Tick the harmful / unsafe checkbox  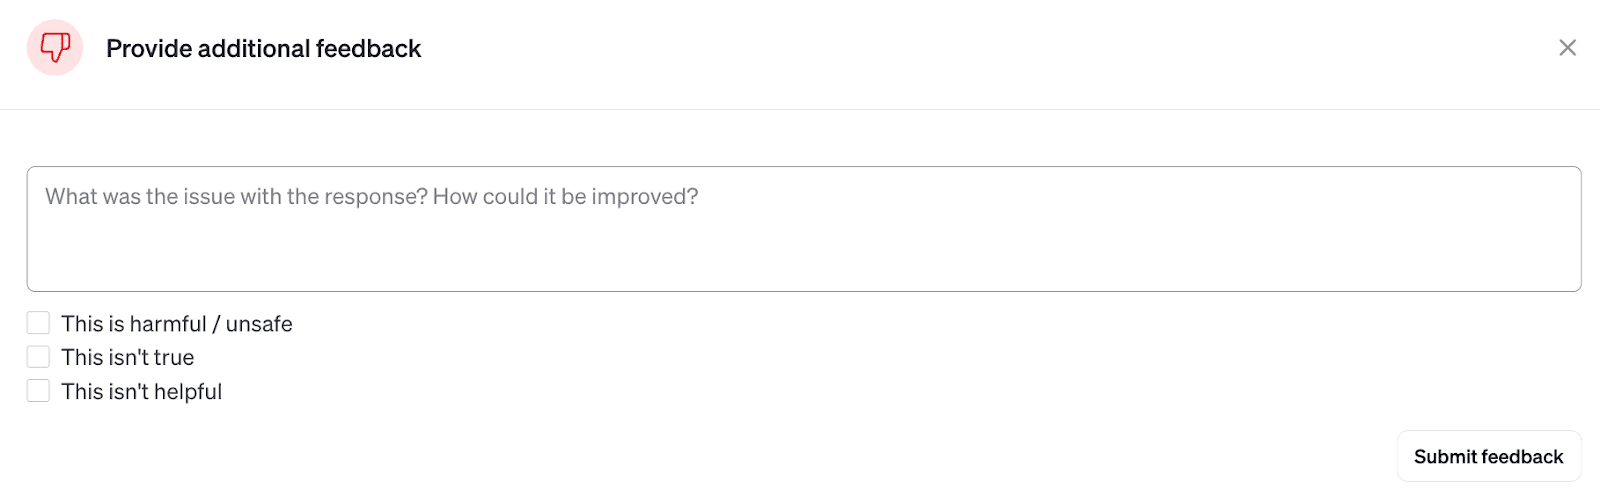pyautogui.click(x=38, y=323)
